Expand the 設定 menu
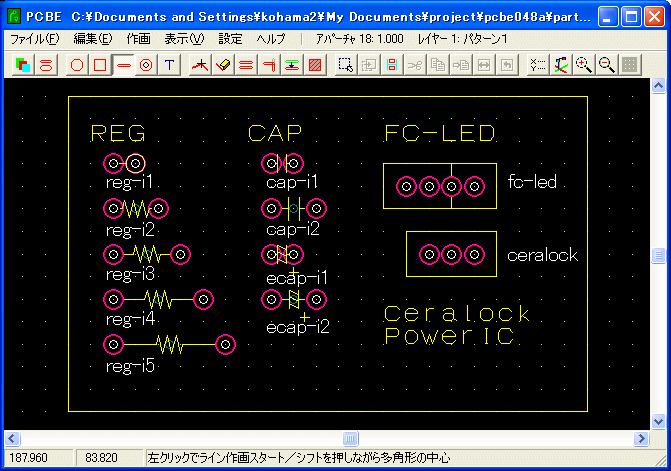The width and height of the screenshot is (671, 471). pos(230,38)
